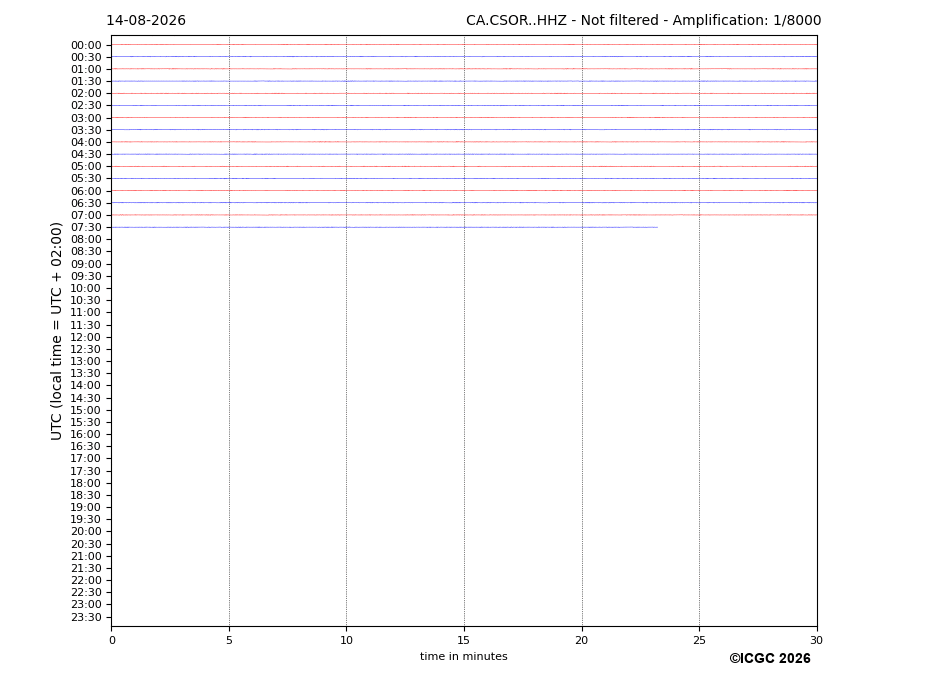Click the 16:30 time row label
Image resolution: width=927 pixels, height=696 pixels.
point(86,446)
